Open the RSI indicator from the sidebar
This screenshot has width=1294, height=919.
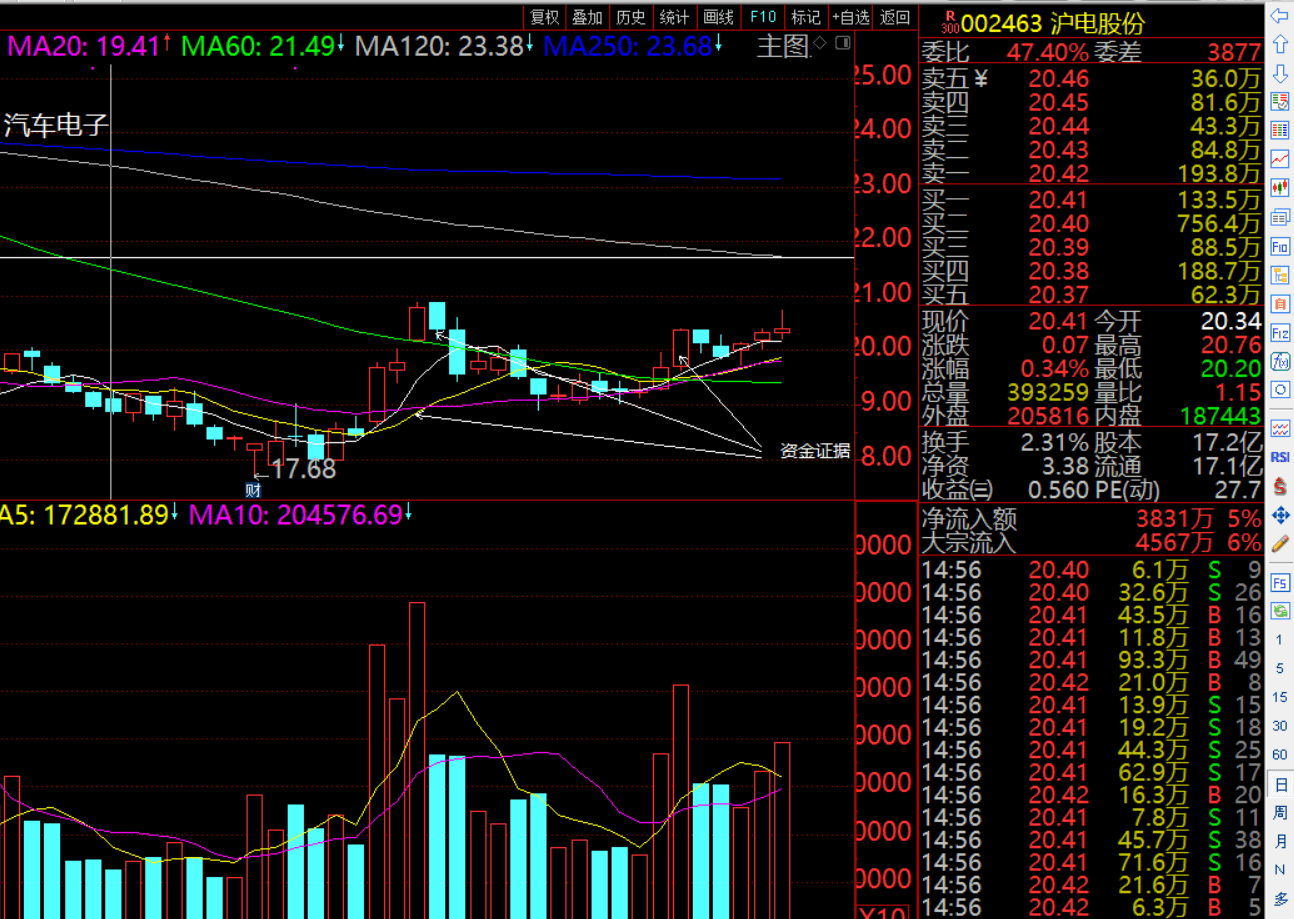tap(1280, 457)
